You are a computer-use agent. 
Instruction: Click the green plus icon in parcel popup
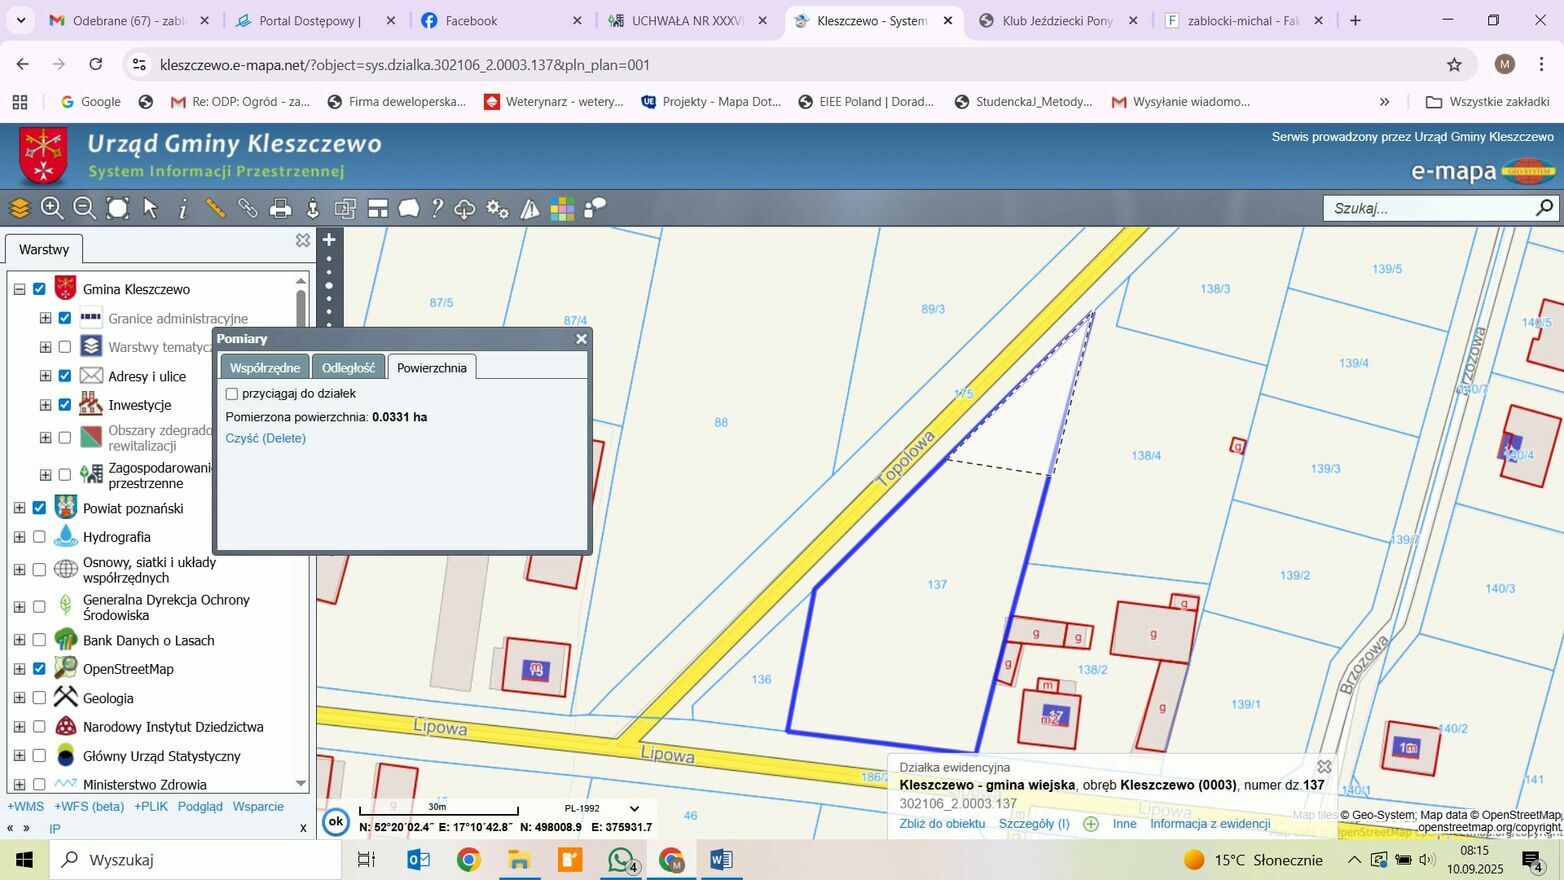pyautogui.click(x=1091, y=824)
